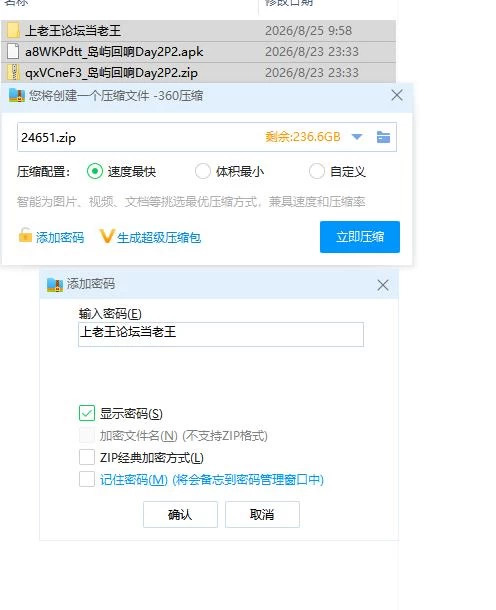Click file name a8WKPdtt_岛屿回响Day2P2.apk
496x610 pixels.
click(114, 52)
